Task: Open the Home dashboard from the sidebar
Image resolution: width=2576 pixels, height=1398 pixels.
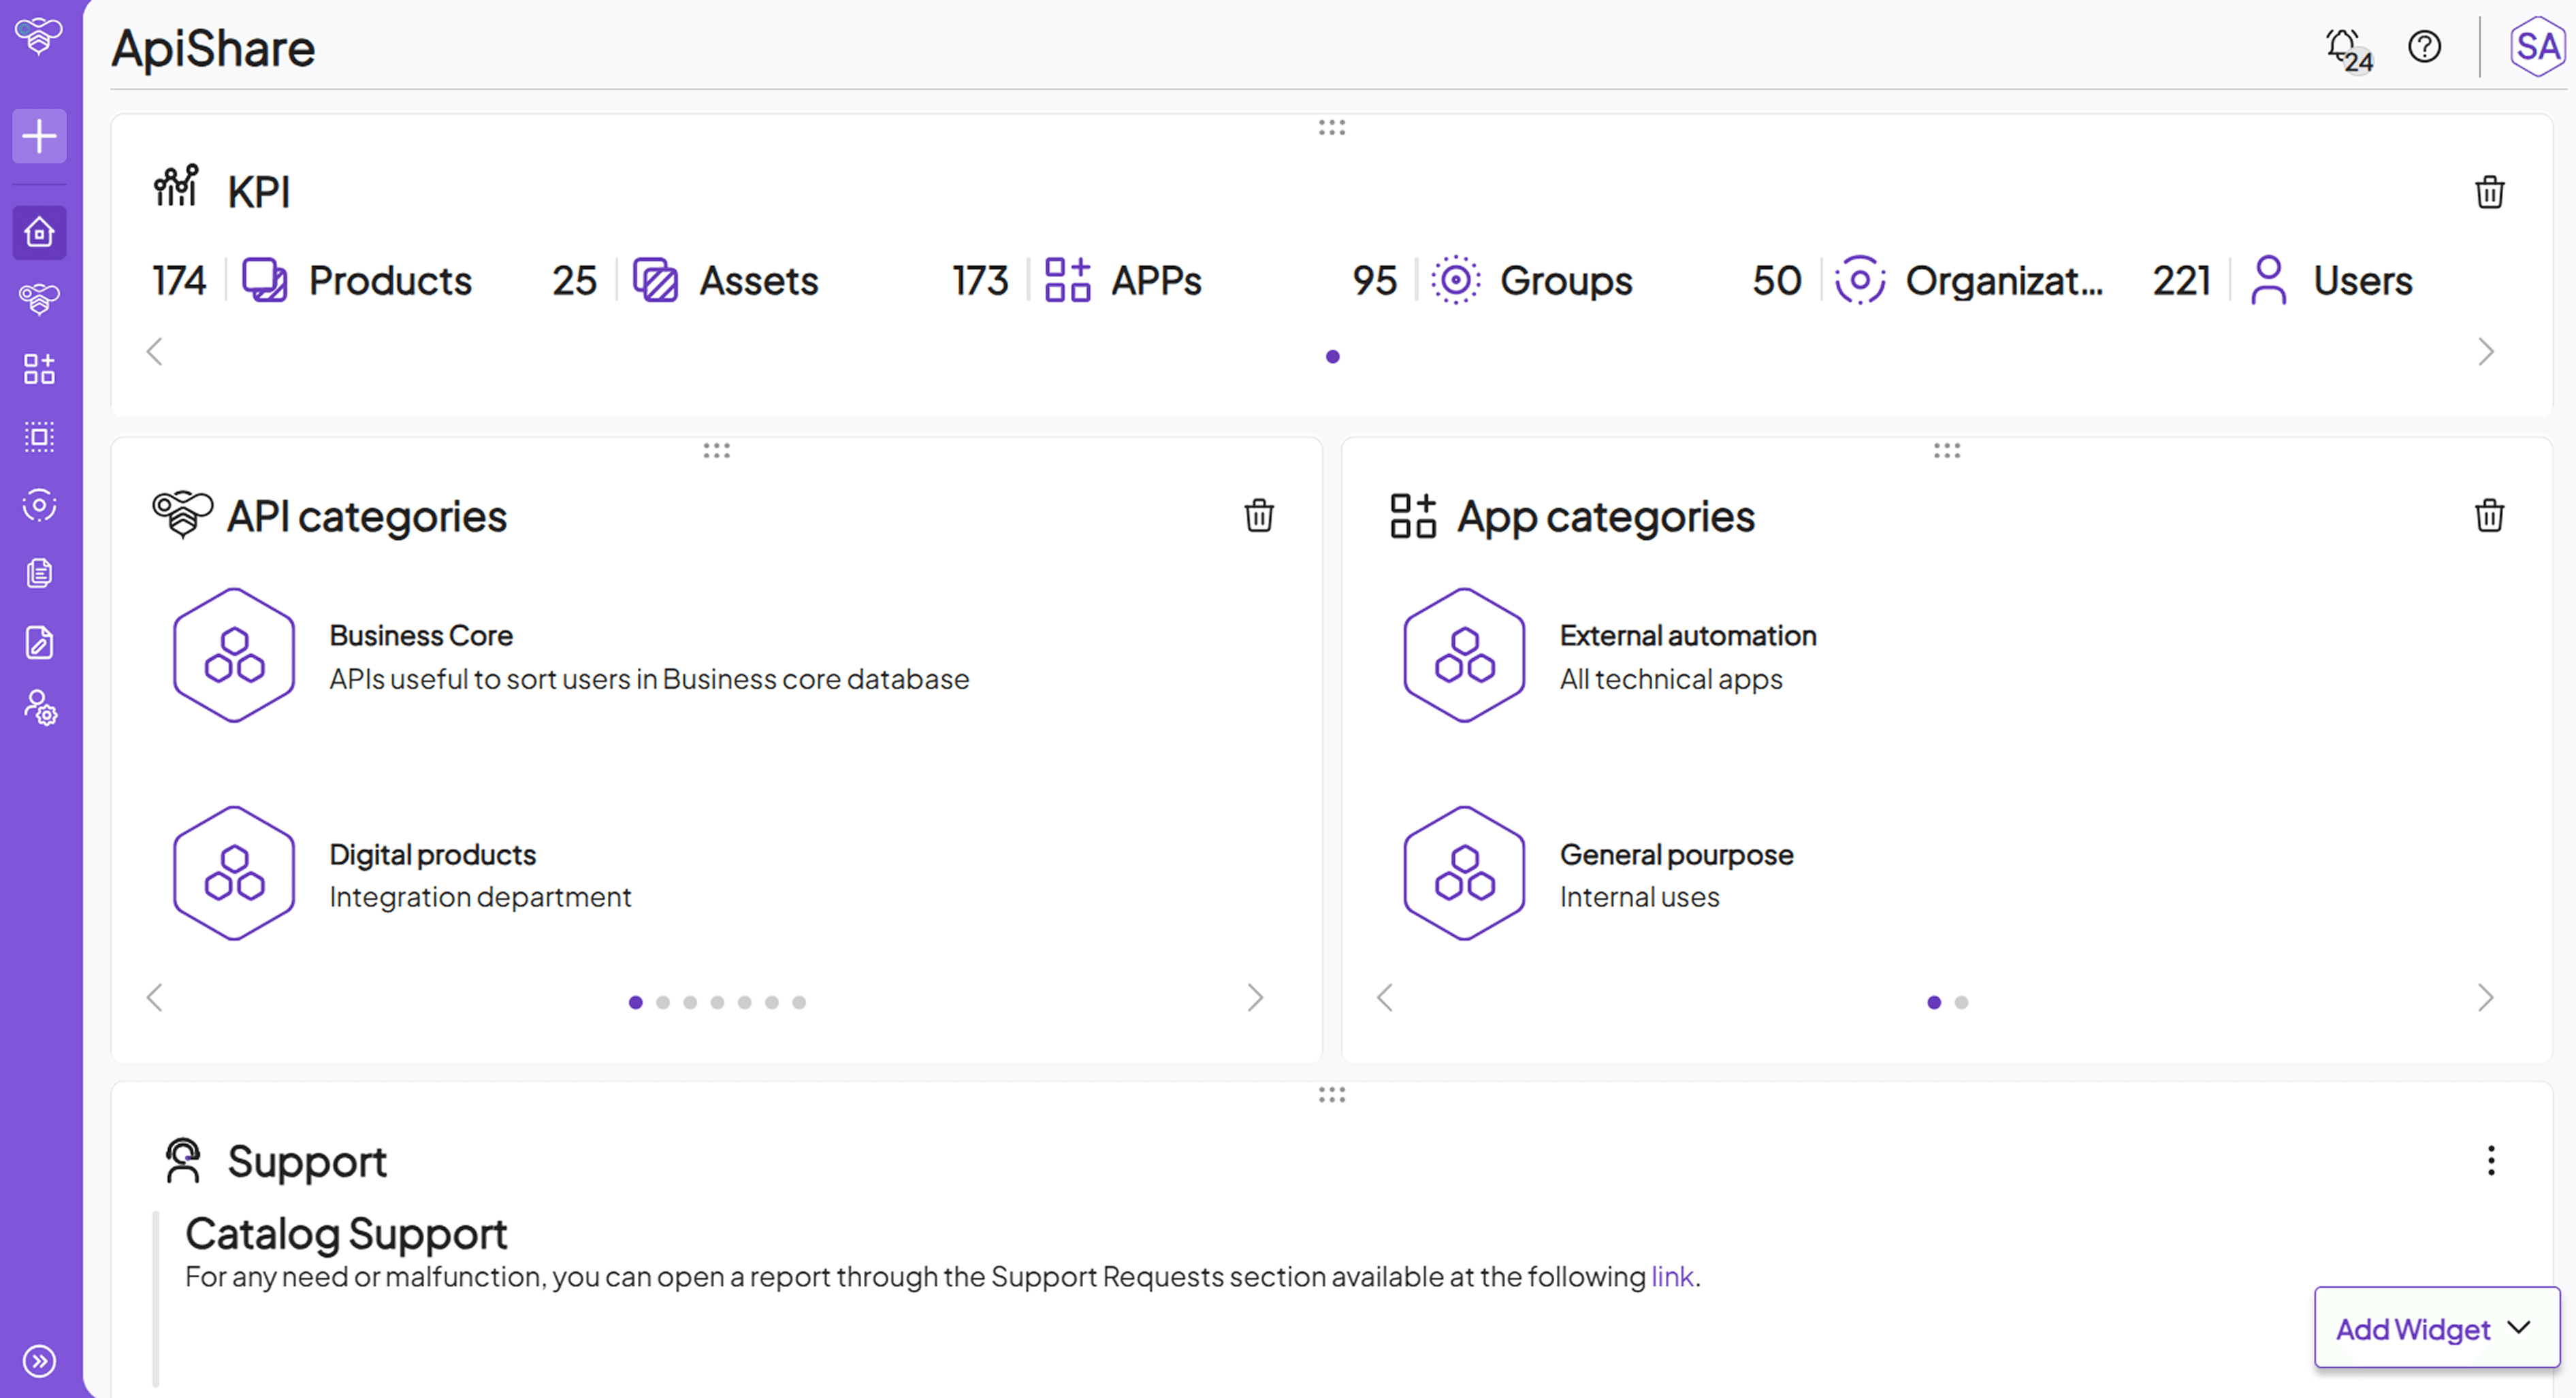Action: 40,232
